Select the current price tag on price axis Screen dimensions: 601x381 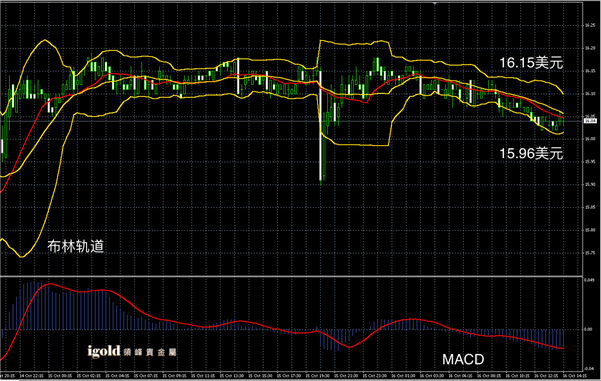(590, 121)
